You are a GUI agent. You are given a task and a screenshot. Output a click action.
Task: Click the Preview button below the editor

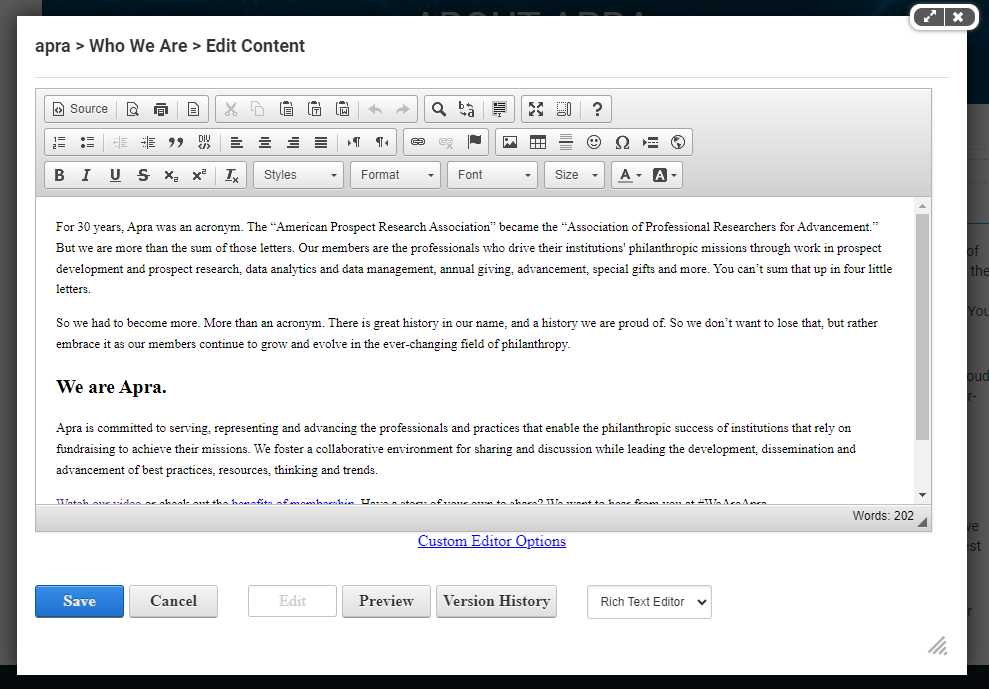pyautogui.click(x=387, y=601)
